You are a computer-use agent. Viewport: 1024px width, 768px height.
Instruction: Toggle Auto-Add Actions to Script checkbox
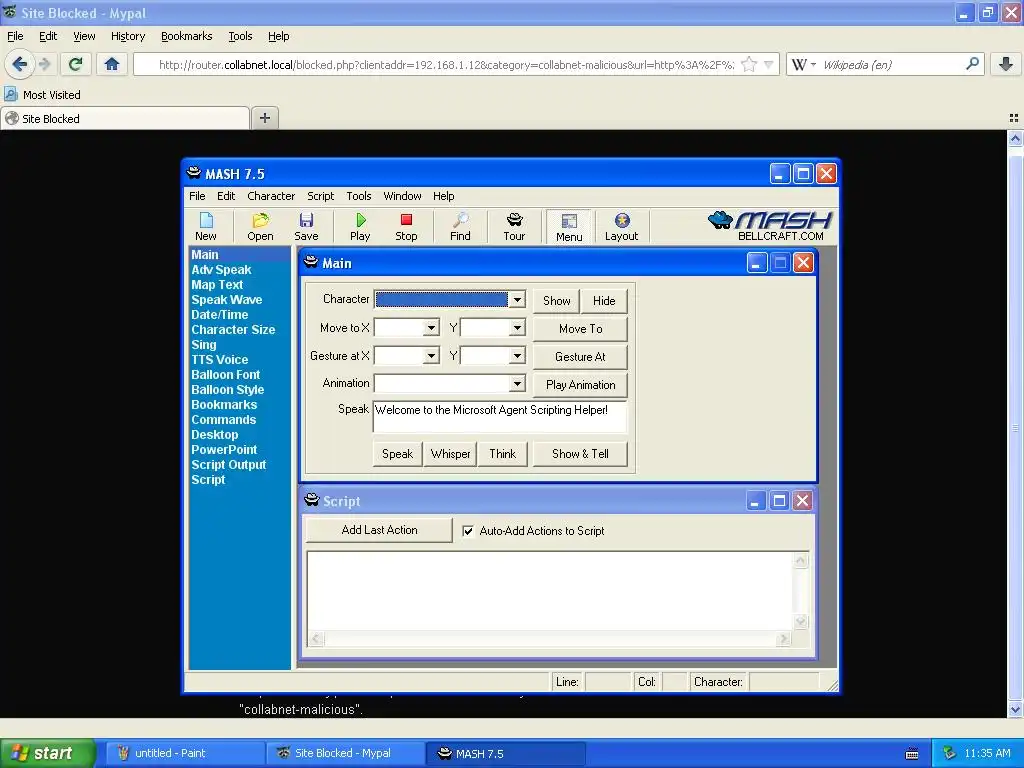tap(468, 531)
